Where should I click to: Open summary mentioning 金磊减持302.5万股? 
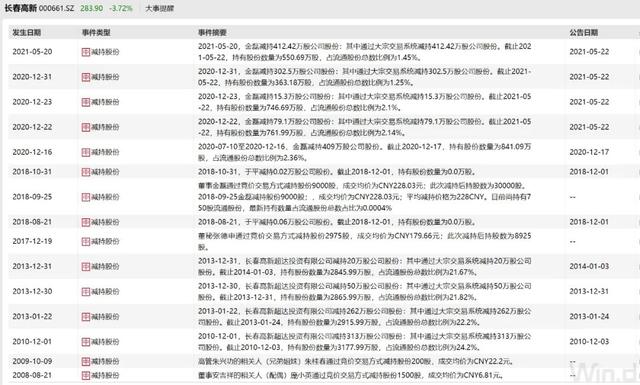(364, 77)
